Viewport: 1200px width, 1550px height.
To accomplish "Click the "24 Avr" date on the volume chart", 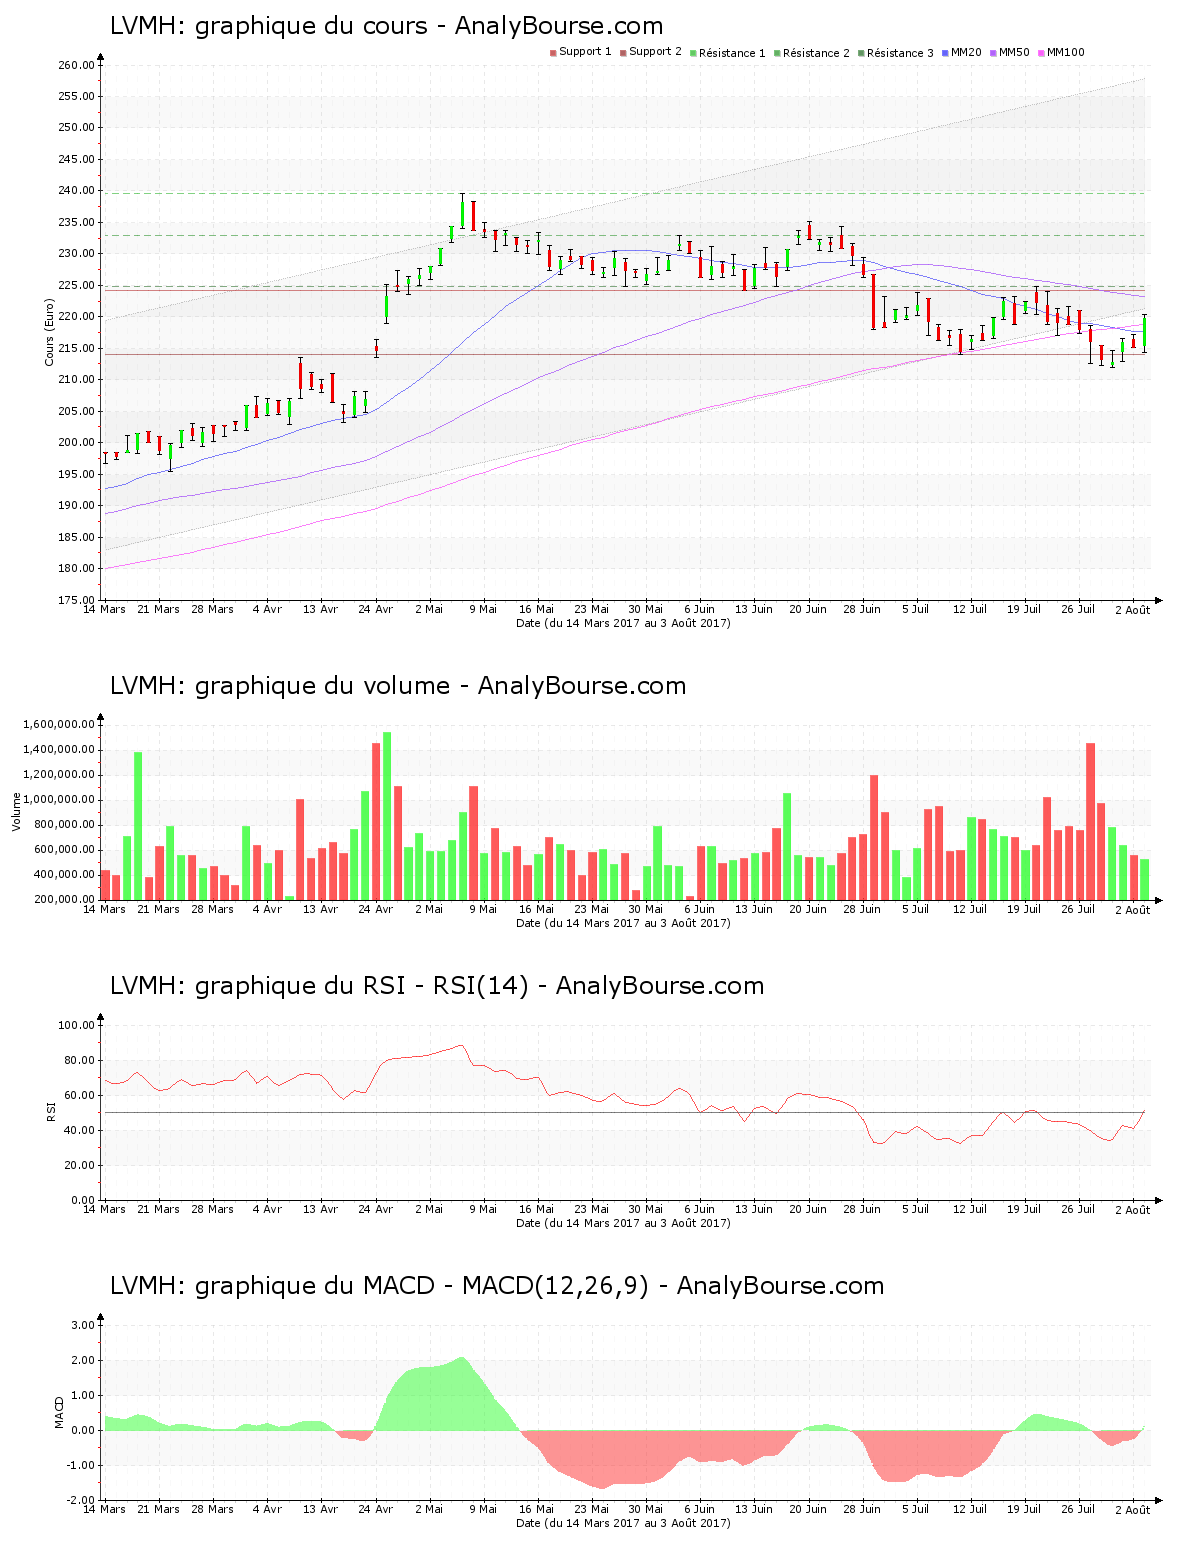I will 375,909.
